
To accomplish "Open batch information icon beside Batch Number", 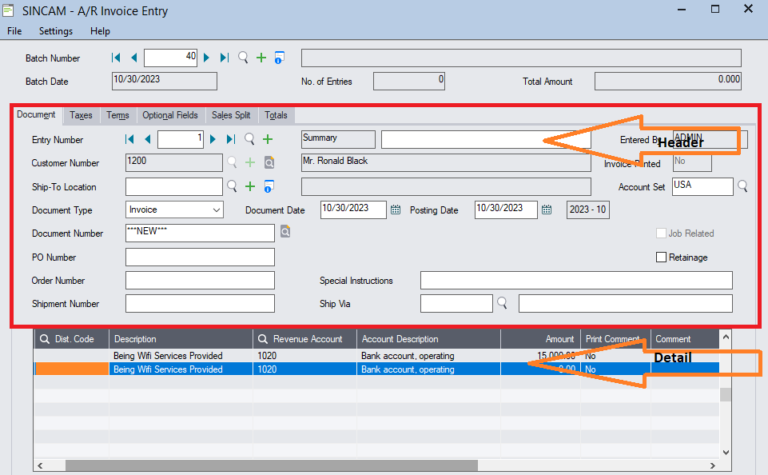I will 279,58.
